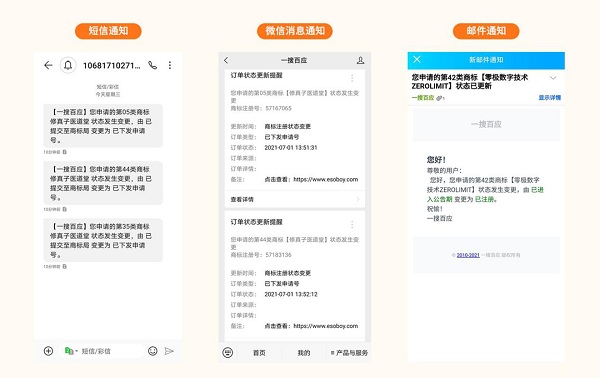This screenshot has height=378, width=600.
Task: Tap the 一搜百应 banner in email body
Action: coord(486,125)
